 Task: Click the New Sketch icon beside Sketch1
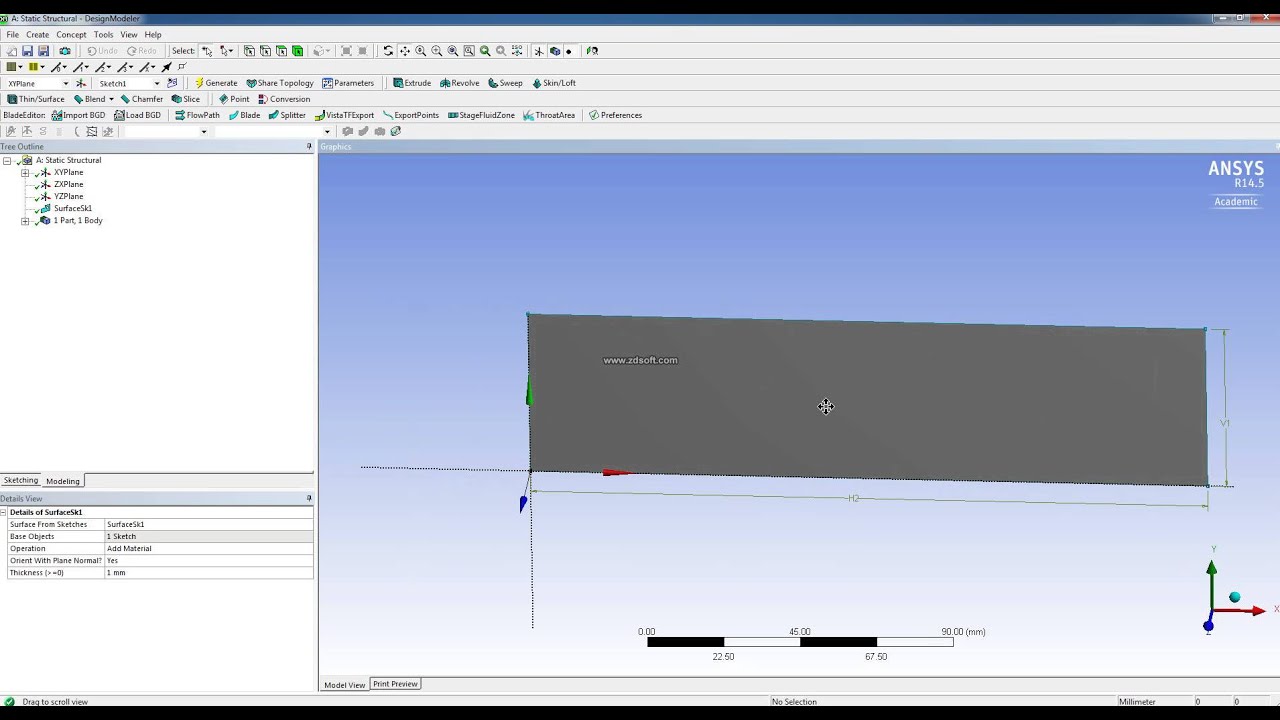172,83
